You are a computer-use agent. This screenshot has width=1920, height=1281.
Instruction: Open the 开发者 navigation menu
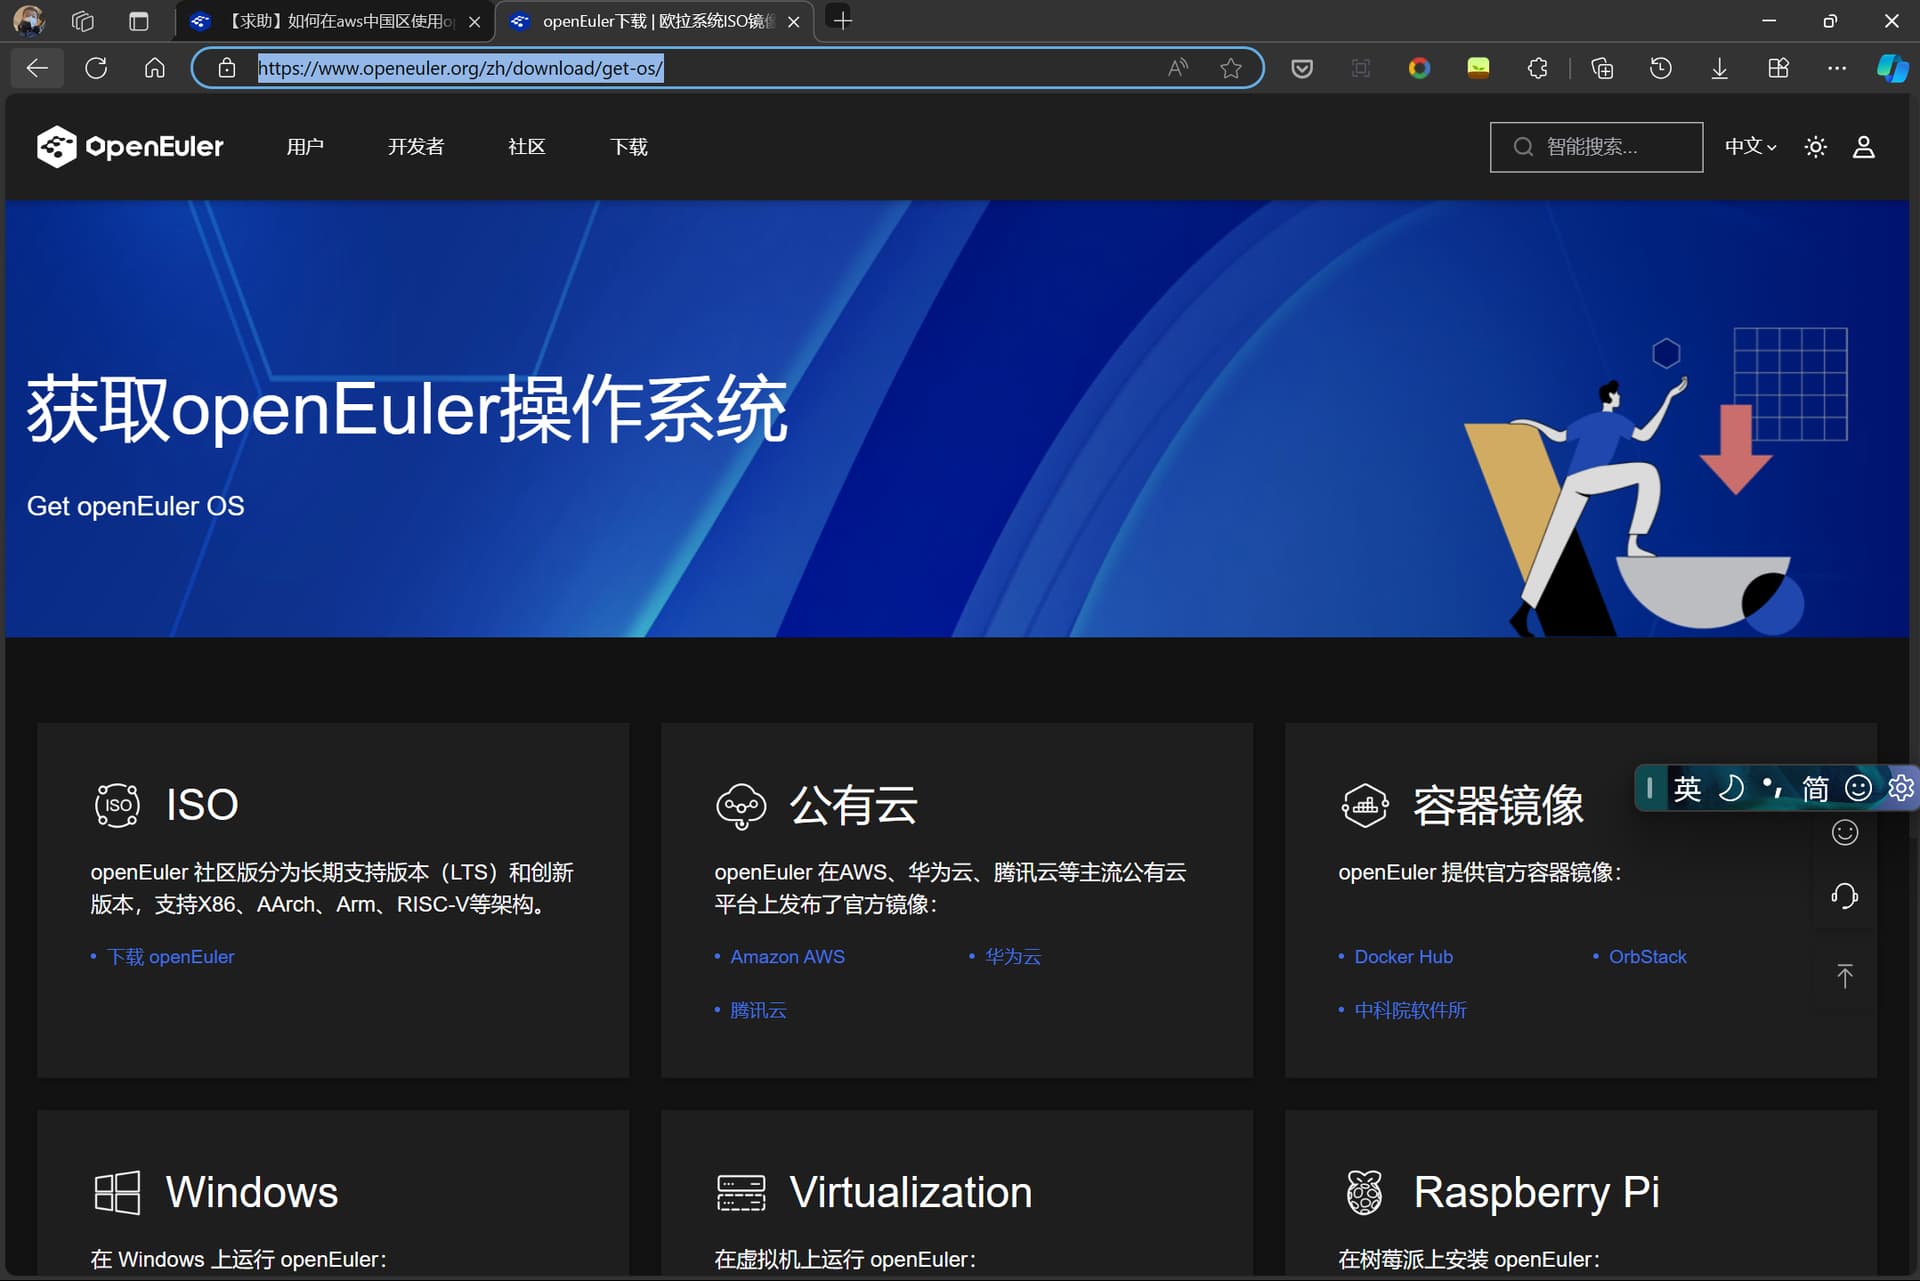416,147
